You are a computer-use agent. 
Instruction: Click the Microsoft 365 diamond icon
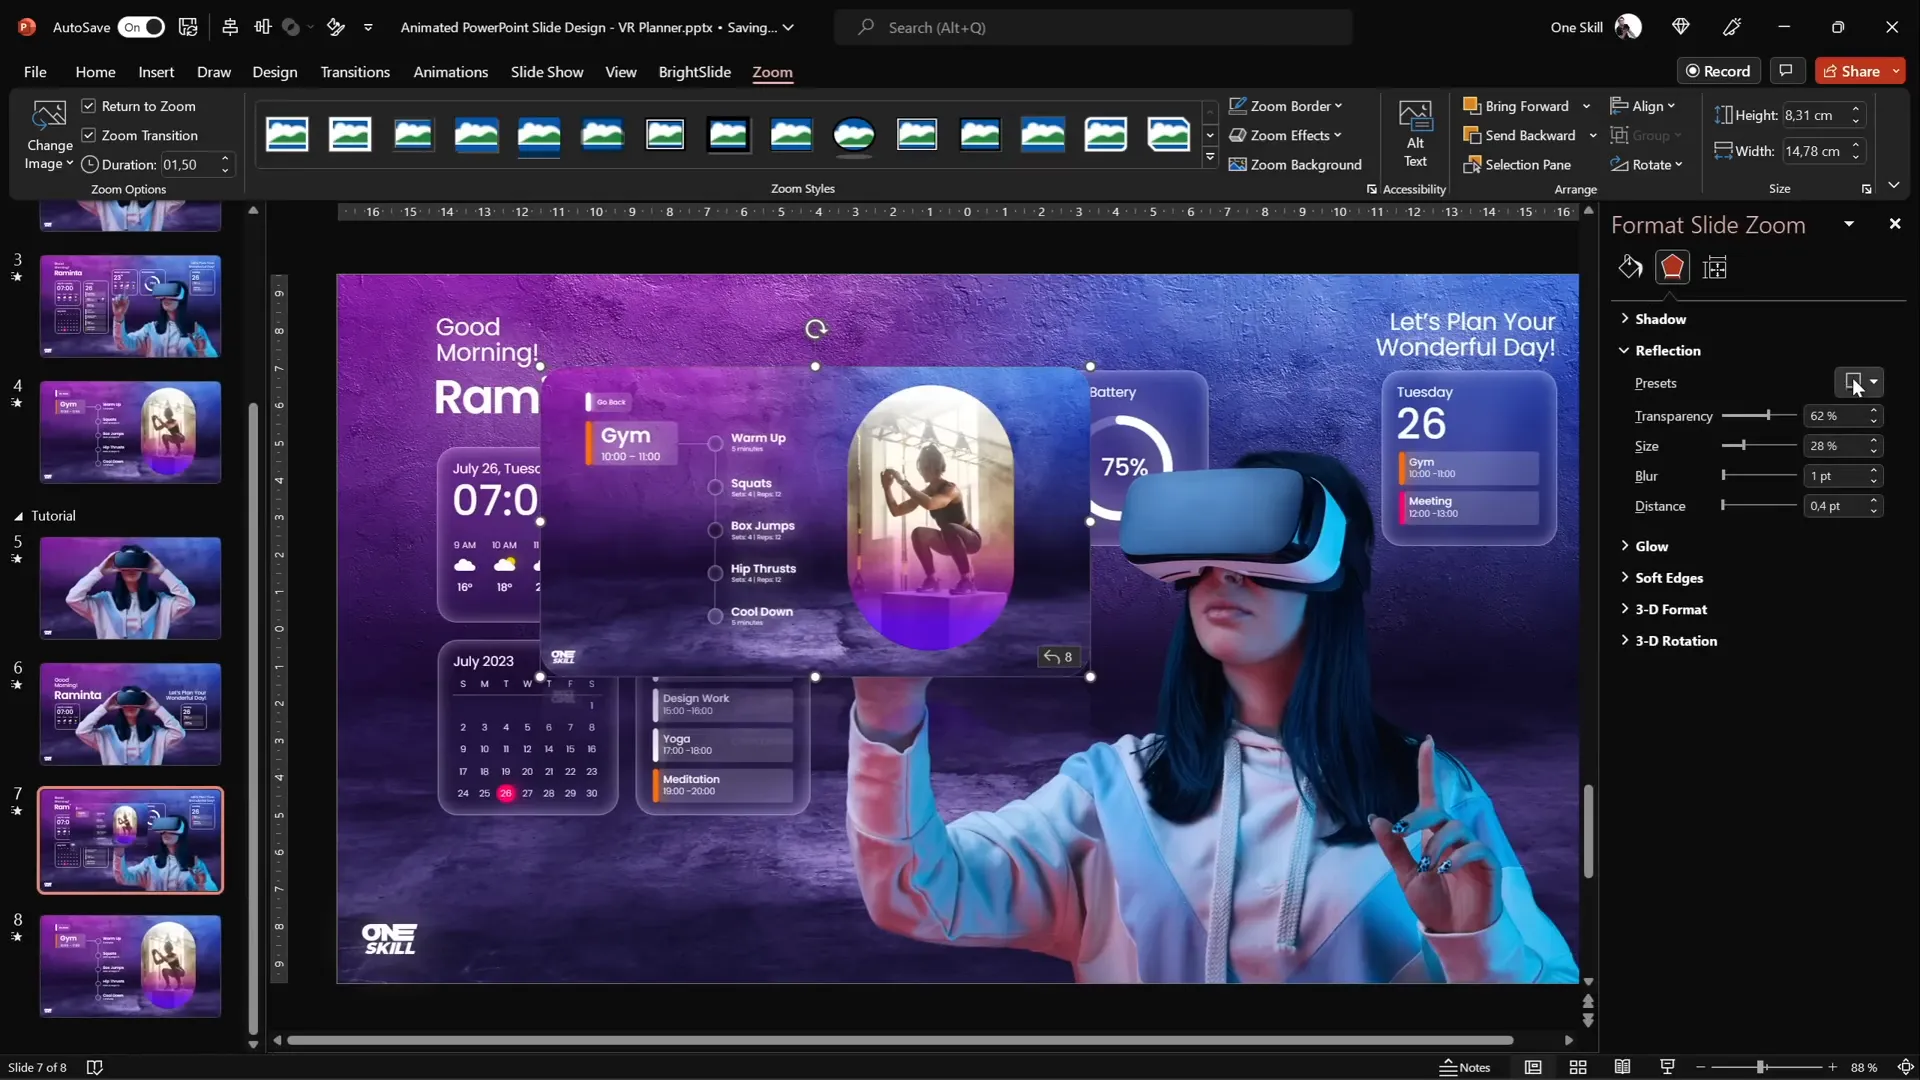point(1680,27)
